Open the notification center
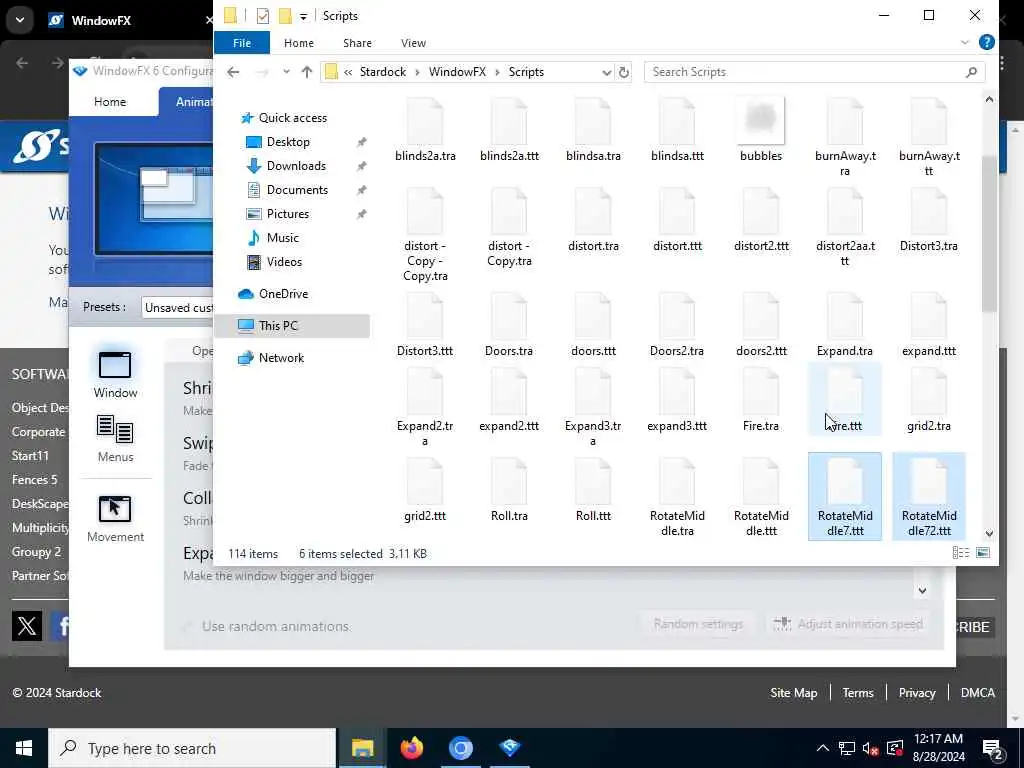Viewport: 1024px width, 768px height. pyautogui.click(x=993, y=748)
